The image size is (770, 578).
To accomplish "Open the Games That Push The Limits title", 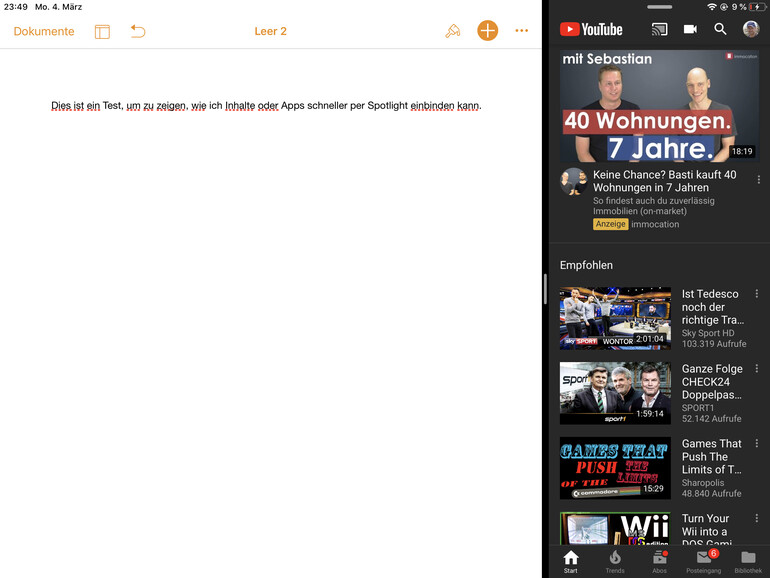I will point(712,457).
